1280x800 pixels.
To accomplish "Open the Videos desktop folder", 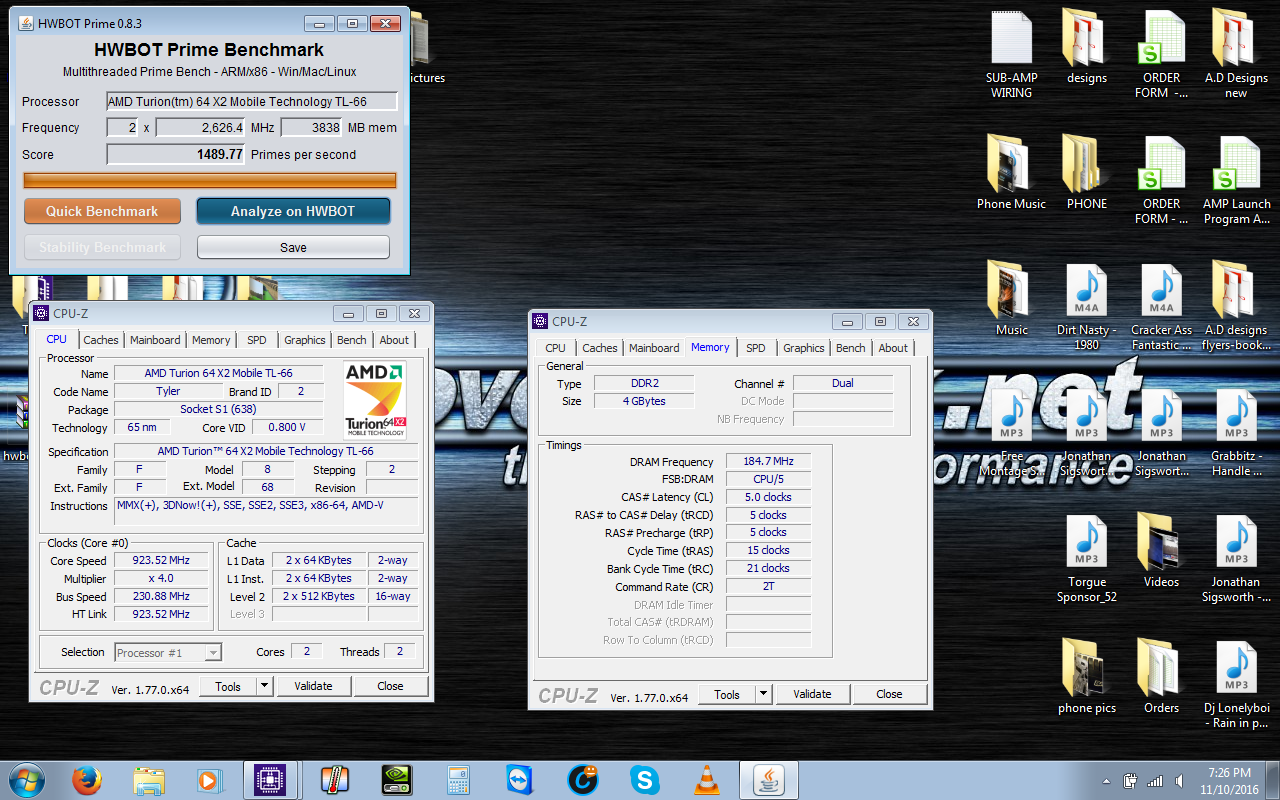I will (x=1161, y=552).
